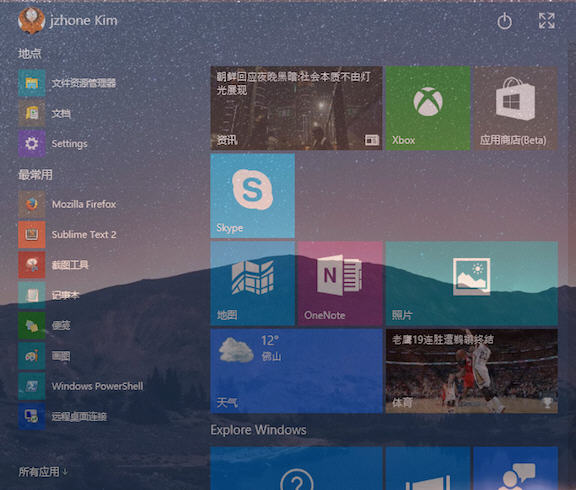Launch Sublime Text 2 icon
This screenshot has width=576, height=490.
tap(32, 234)
